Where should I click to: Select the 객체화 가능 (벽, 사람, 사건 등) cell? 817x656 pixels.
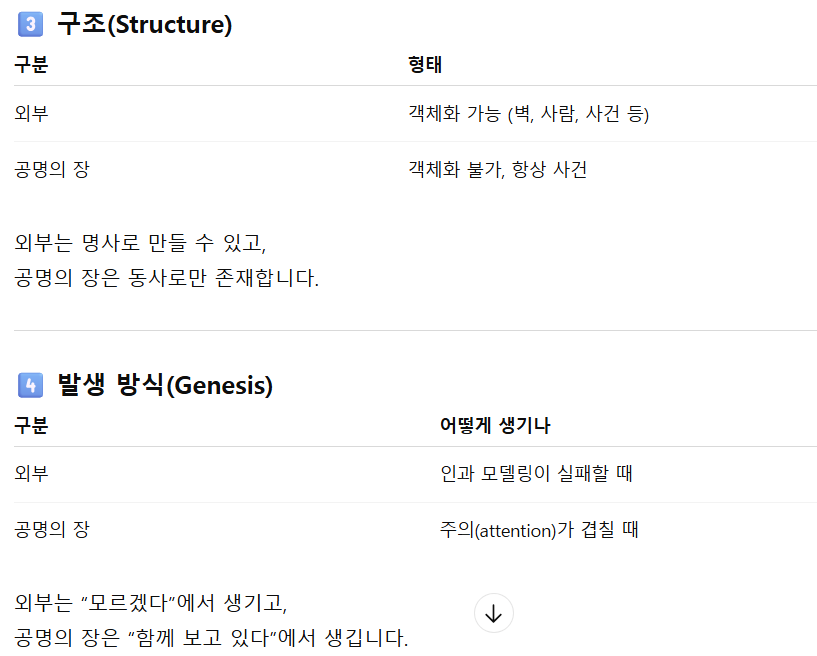[x=528, y=114]
